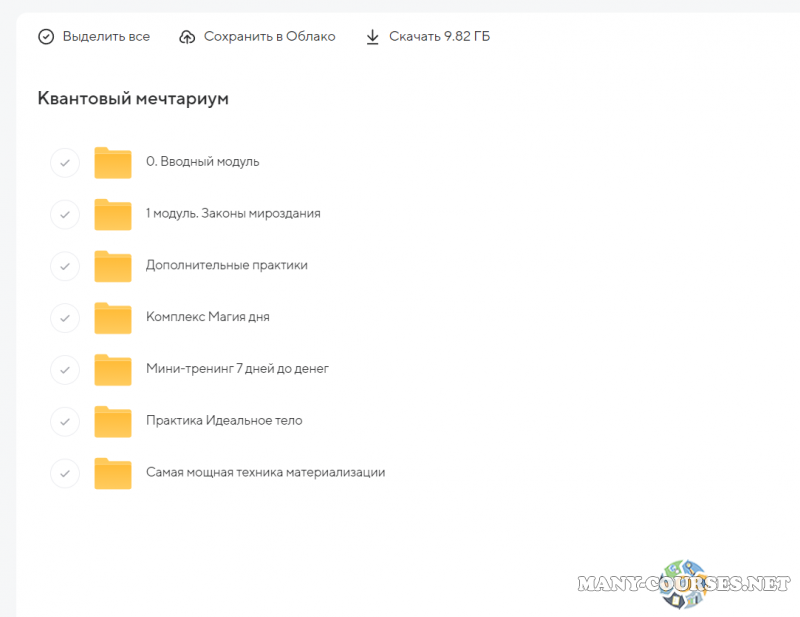800x617 pixels.
Task: Click folder icon beside Дополнительные практики
Action: click(113, 266)
